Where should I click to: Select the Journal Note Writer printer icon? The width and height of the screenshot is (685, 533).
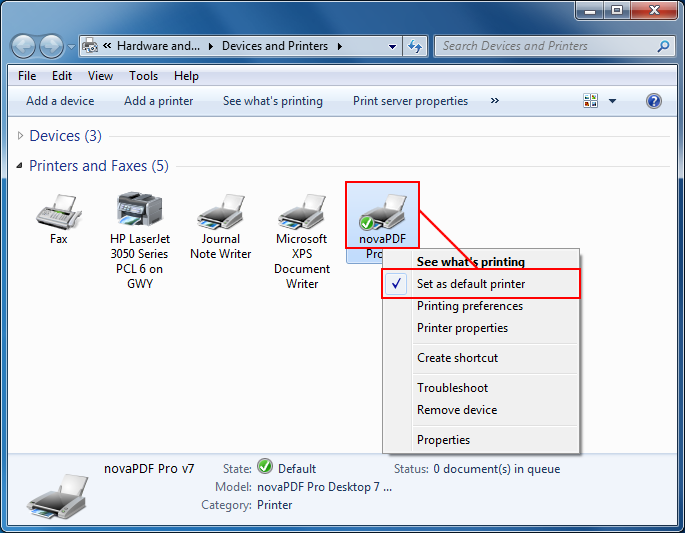tap(221, 212)
